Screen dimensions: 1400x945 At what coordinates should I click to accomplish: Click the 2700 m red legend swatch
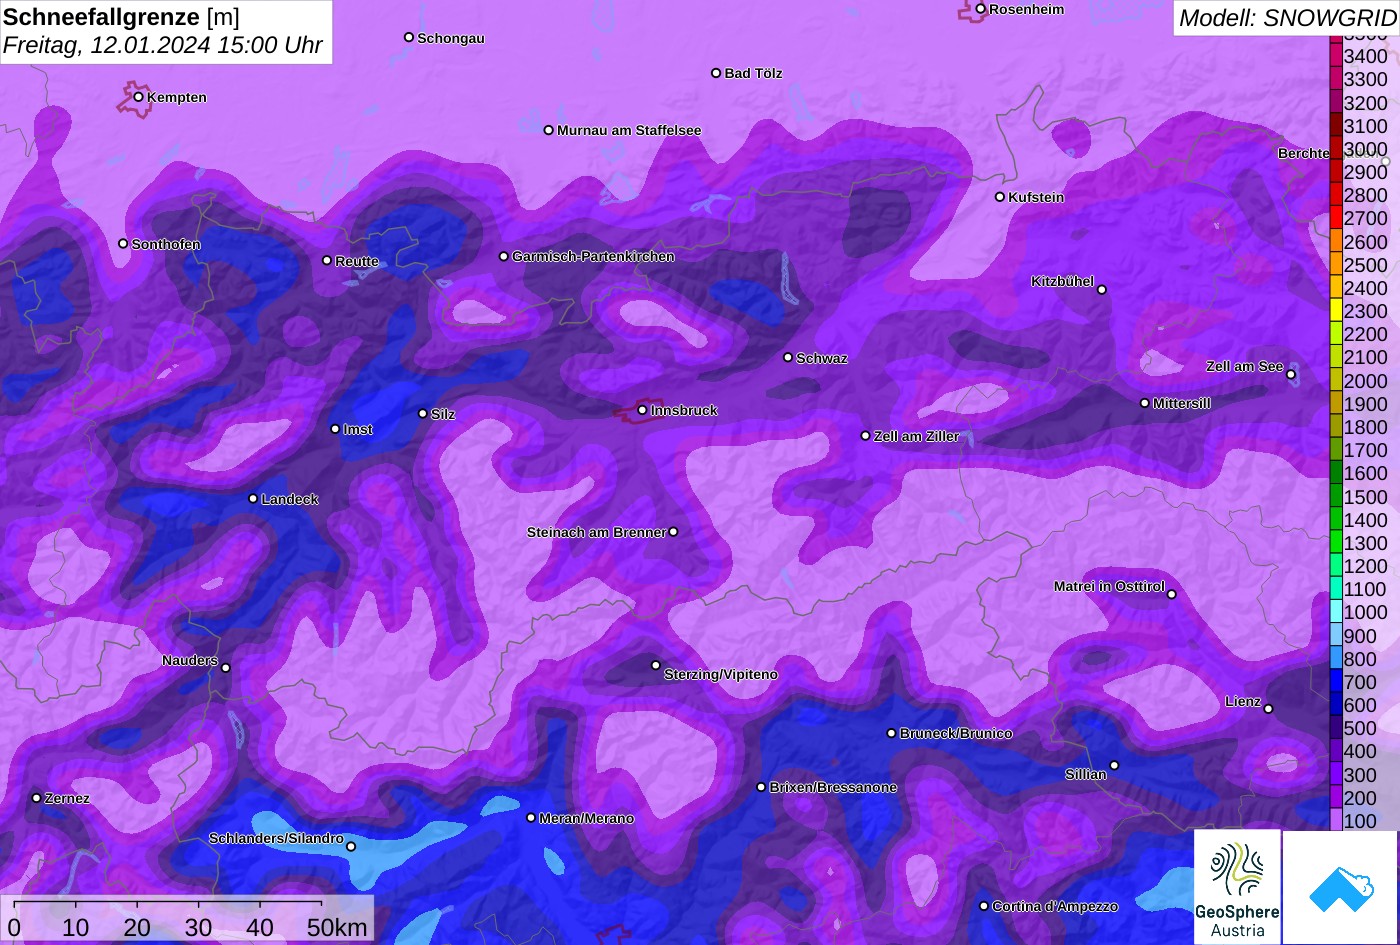(1335, 217)
